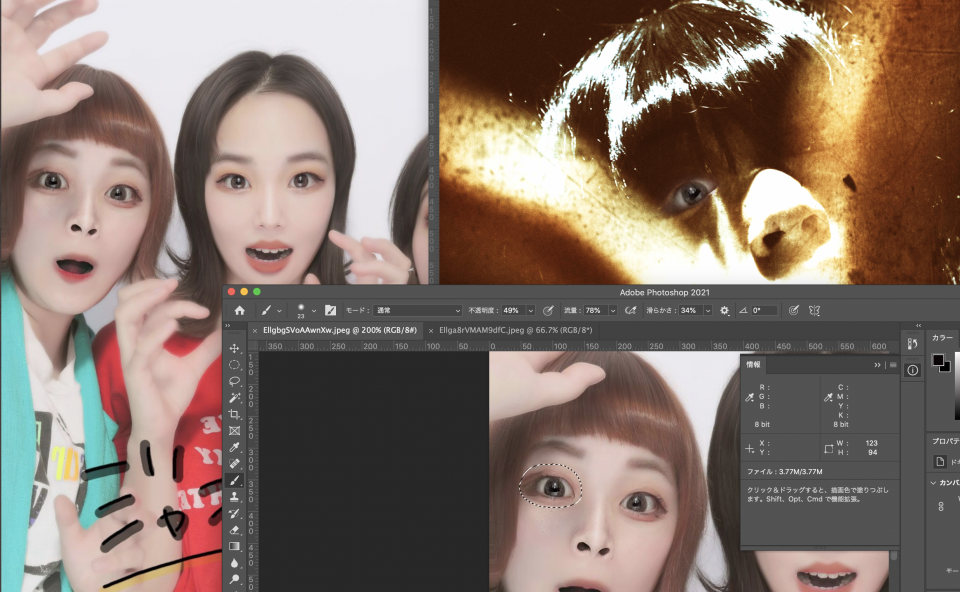Screen dimensions: 960x592
Task: Switch to Ellga8rVMAM9dfC.jpeg tab
Action: point(516,330)
